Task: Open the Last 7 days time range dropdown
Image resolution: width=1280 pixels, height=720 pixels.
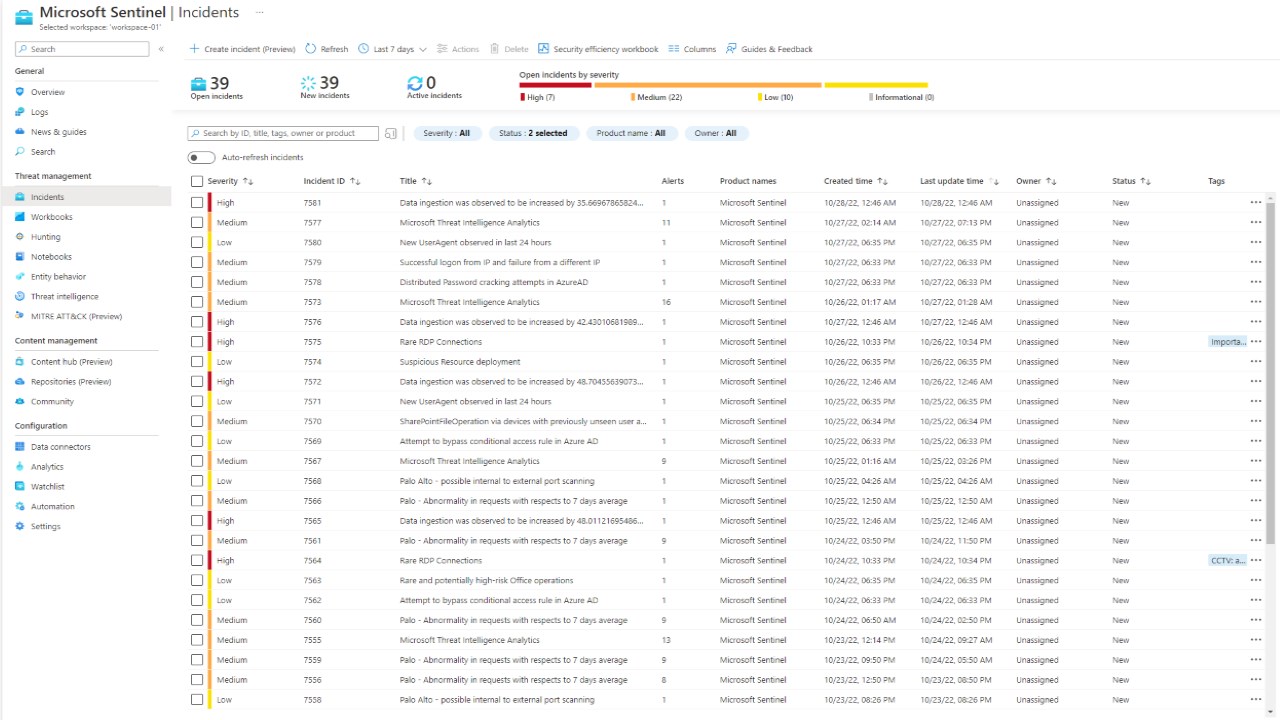Action: 392,49
